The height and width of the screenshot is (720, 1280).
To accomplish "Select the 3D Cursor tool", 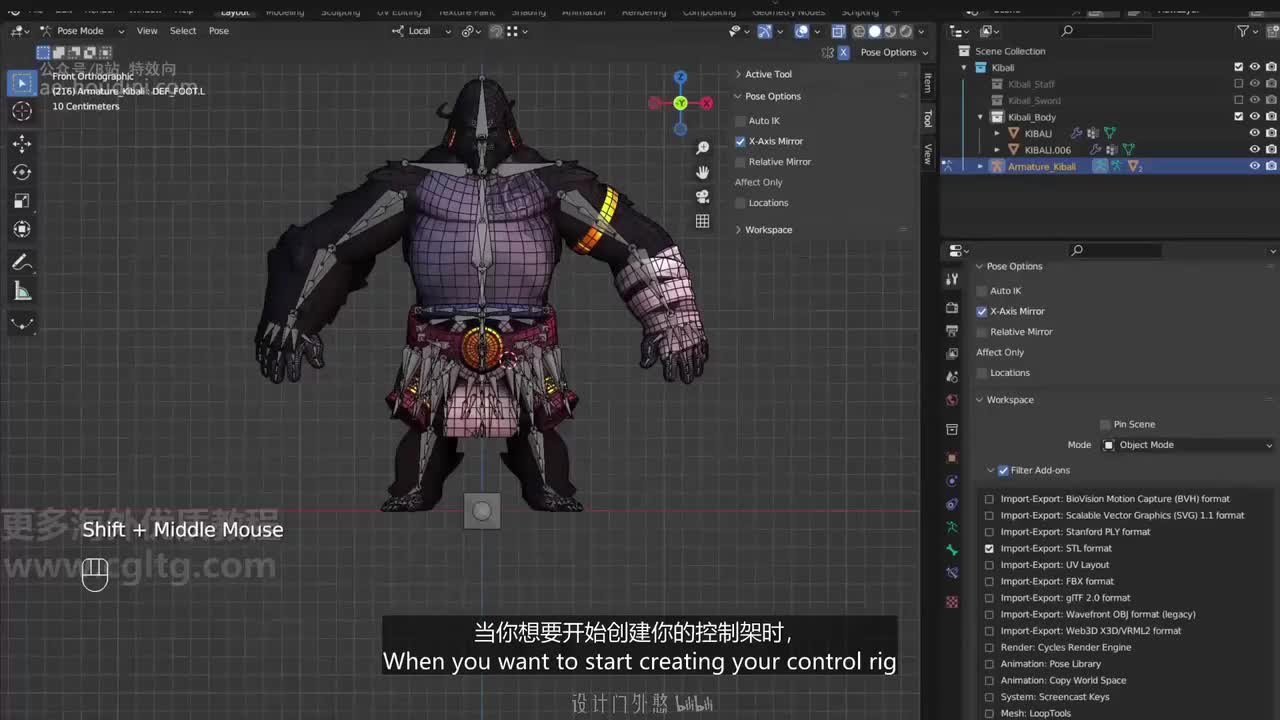I will point(22,111).
